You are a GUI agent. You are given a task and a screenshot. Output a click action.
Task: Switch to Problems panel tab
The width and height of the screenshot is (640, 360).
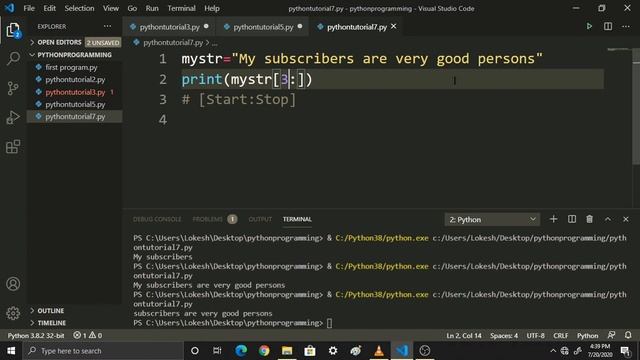[x=208, y=219]
